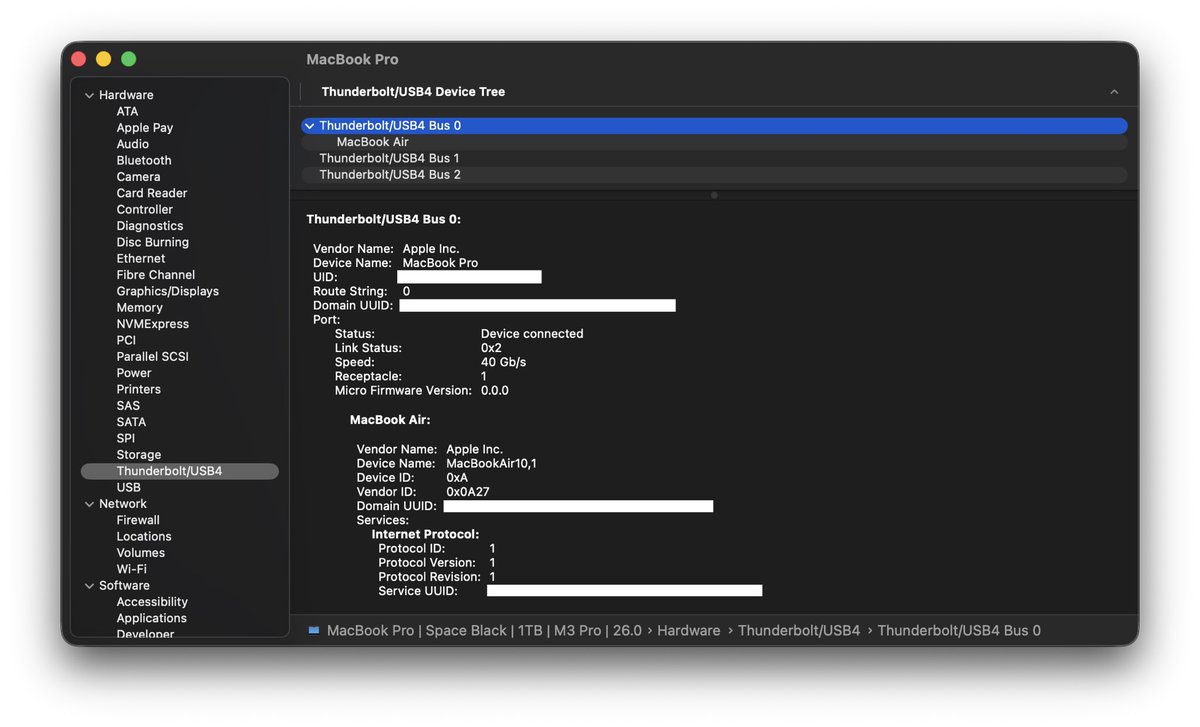Select MacBook Air in device tree
Viewport: 1200px width, 727px height.
(x=714, y=142)
